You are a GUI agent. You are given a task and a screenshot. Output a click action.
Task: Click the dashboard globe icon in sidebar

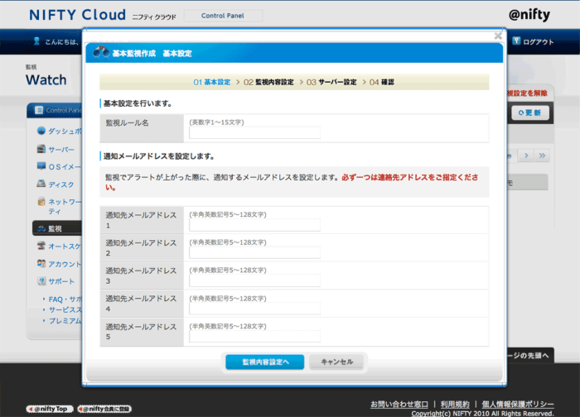(41, 131)
